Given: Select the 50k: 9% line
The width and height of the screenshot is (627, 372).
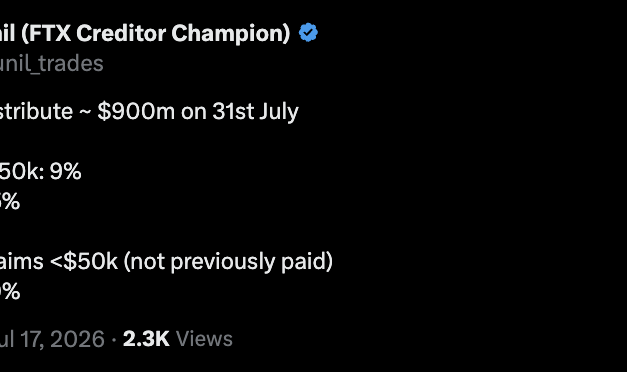Looking at the screenshot, I should coord(40,171).
